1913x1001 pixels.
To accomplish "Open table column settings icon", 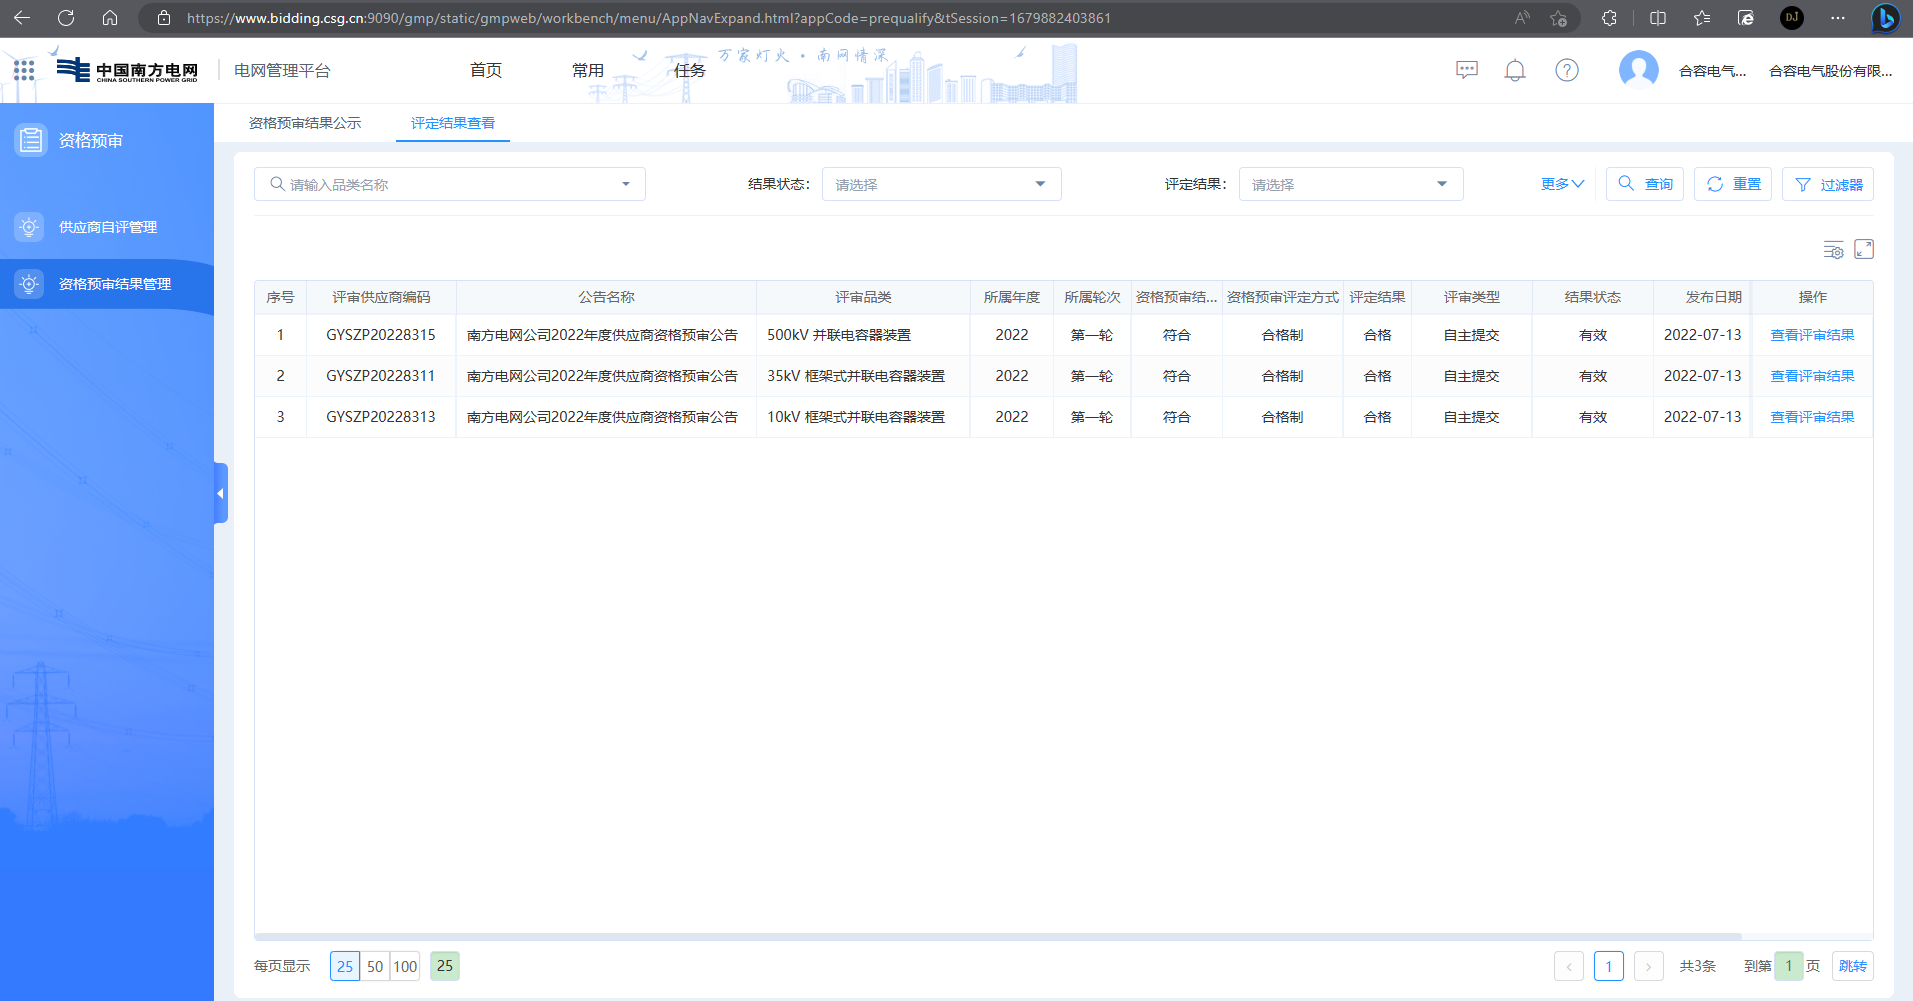I will [x=1832, y=250].
